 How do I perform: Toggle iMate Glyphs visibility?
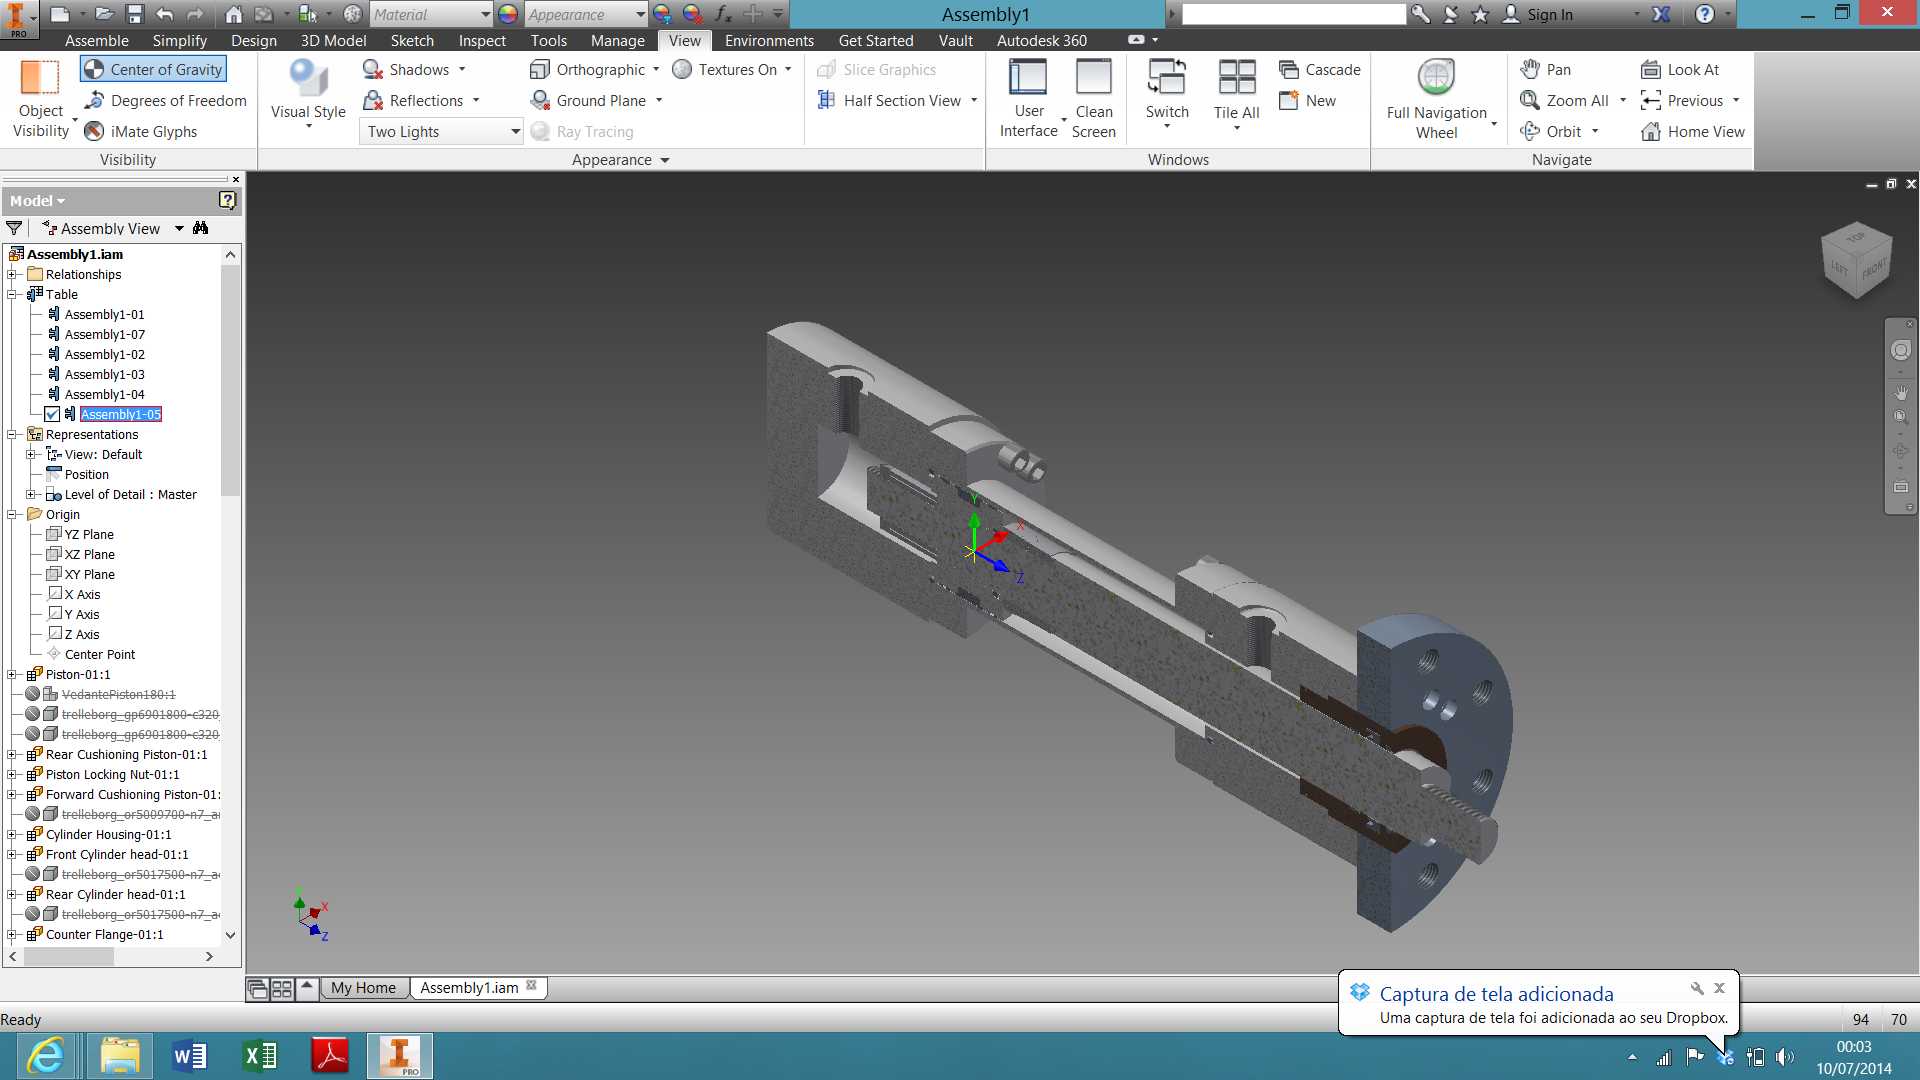[x=140, y=131]
